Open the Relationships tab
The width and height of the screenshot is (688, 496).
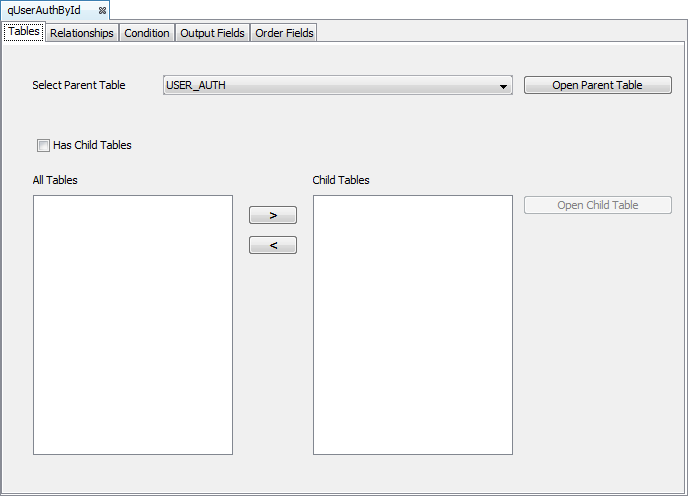(82, 33)
